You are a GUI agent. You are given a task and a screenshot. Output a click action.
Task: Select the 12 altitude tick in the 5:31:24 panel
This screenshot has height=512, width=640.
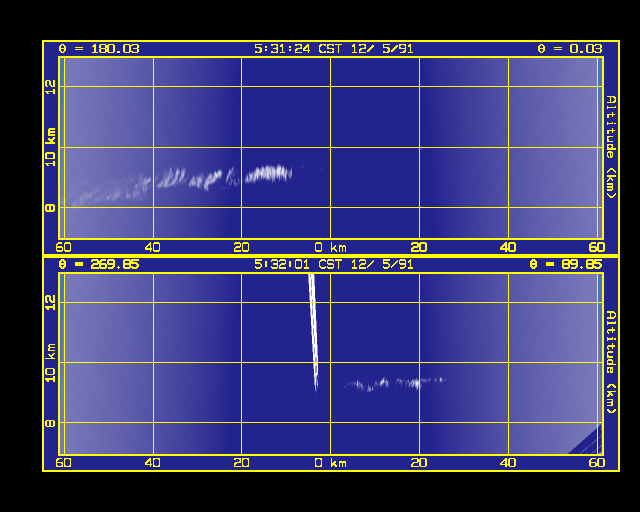pos(50,87)
